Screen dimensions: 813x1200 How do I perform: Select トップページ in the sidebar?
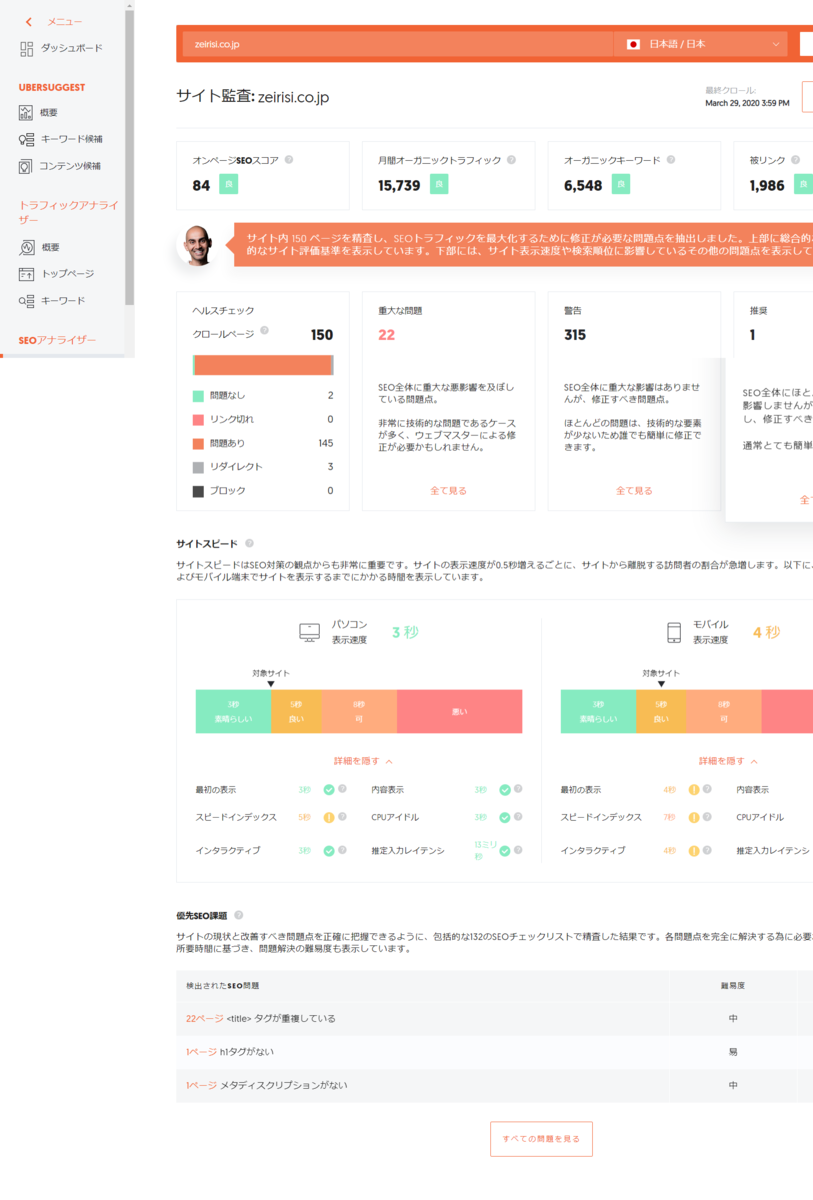click(68, 274)
